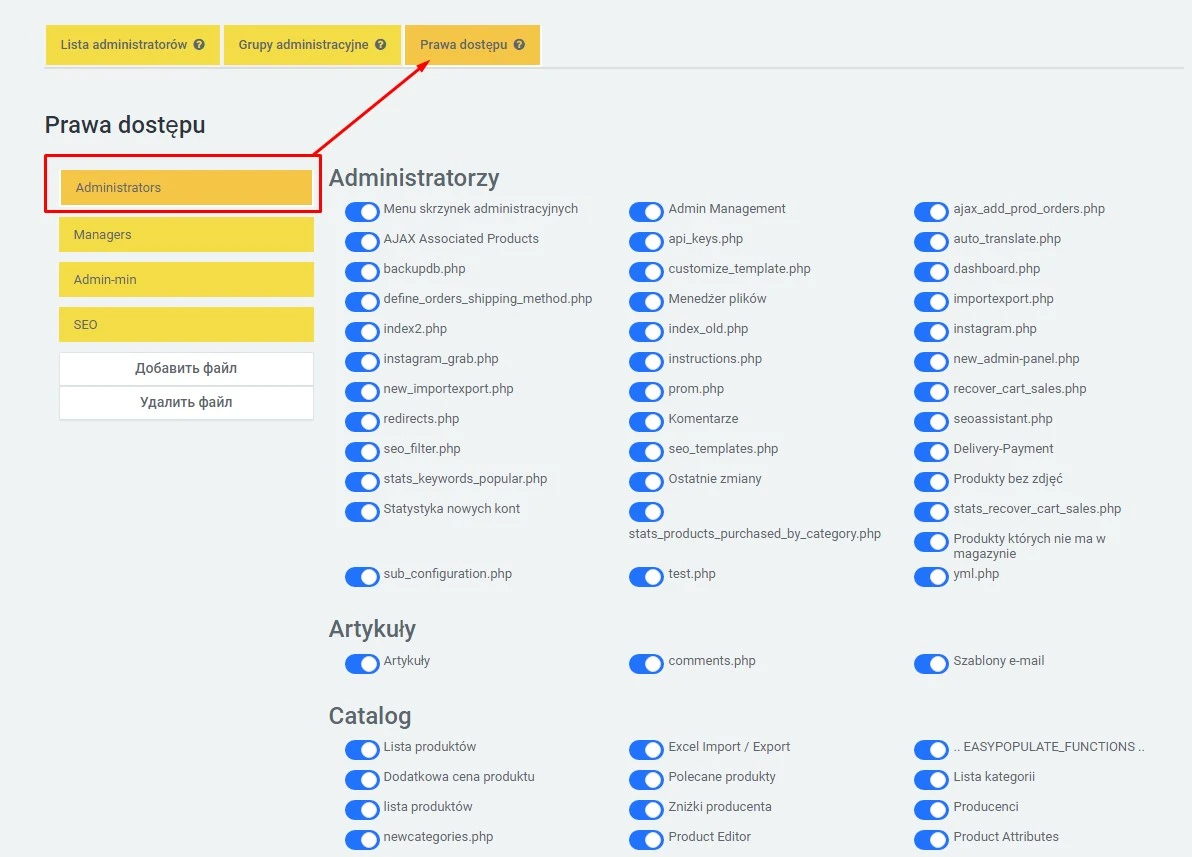Toggle the Excel Import / Export switch
The height and width of the screenshot is (857, 1192).
(x=646, y=750)
